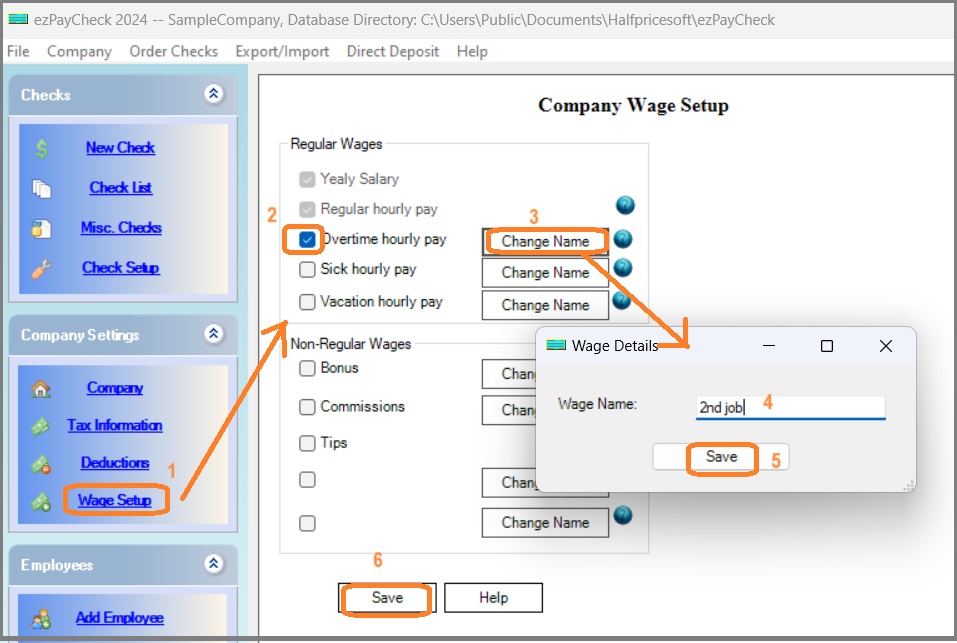957x643 pixels.
Task: Open the Direct Deposit menu
Action: (x=393, y=51)
